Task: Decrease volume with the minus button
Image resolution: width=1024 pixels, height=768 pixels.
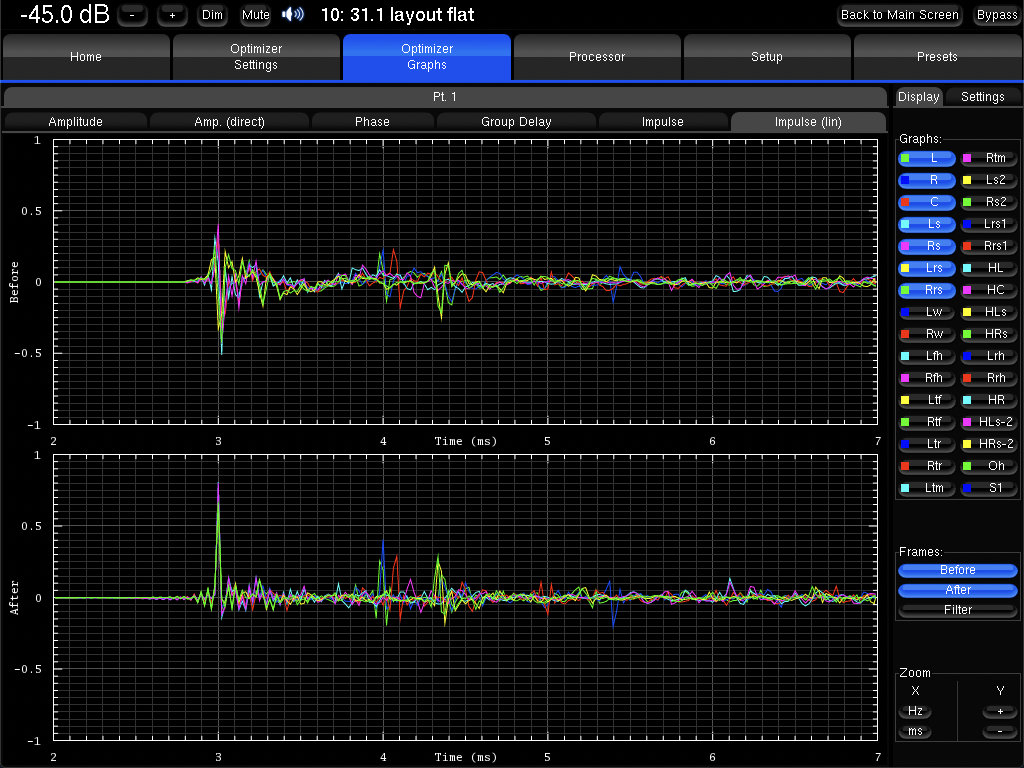Action: pos(132,15)
